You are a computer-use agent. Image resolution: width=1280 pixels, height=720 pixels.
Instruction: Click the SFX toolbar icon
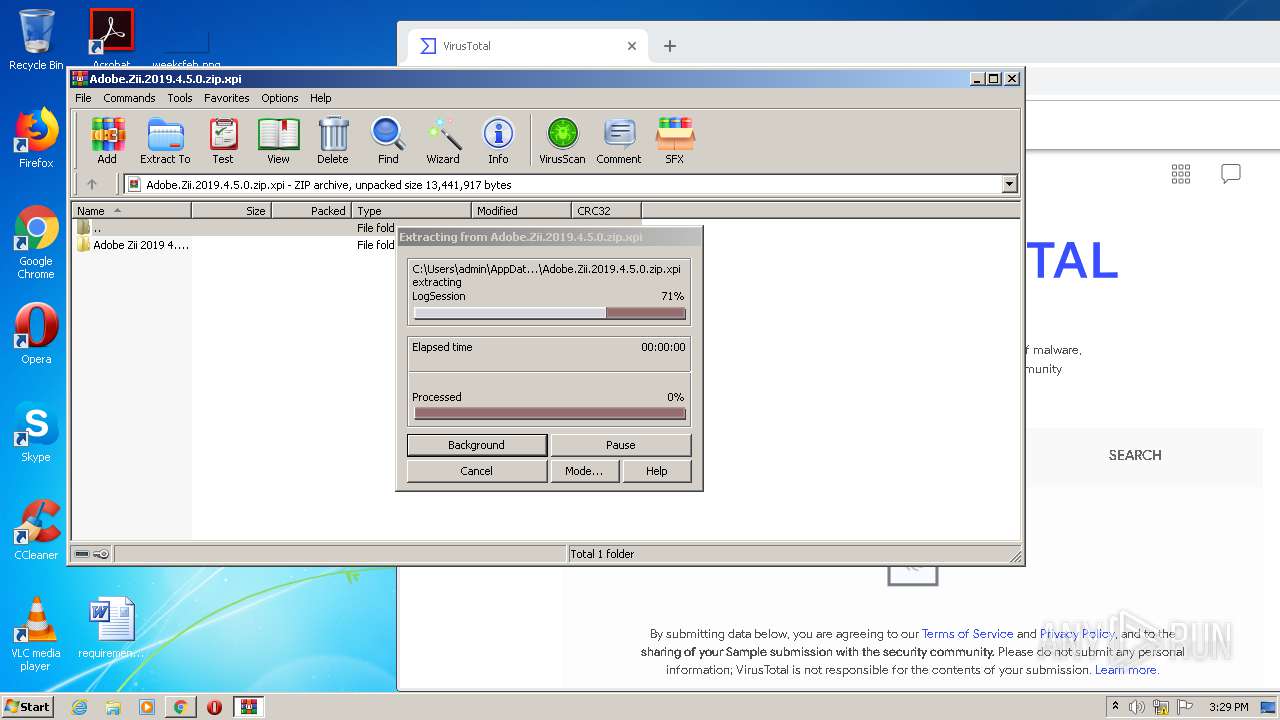(x=675, y=140)
